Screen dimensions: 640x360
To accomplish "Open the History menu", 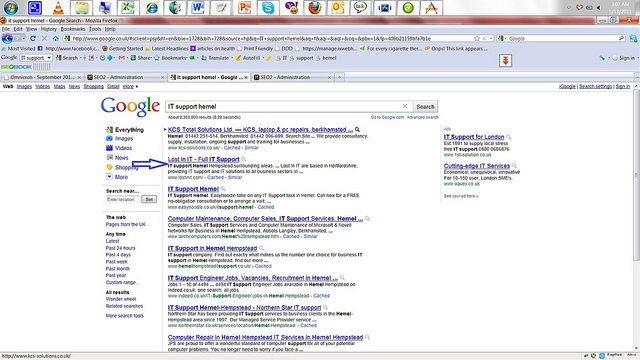I will click(x=49, y=29).
